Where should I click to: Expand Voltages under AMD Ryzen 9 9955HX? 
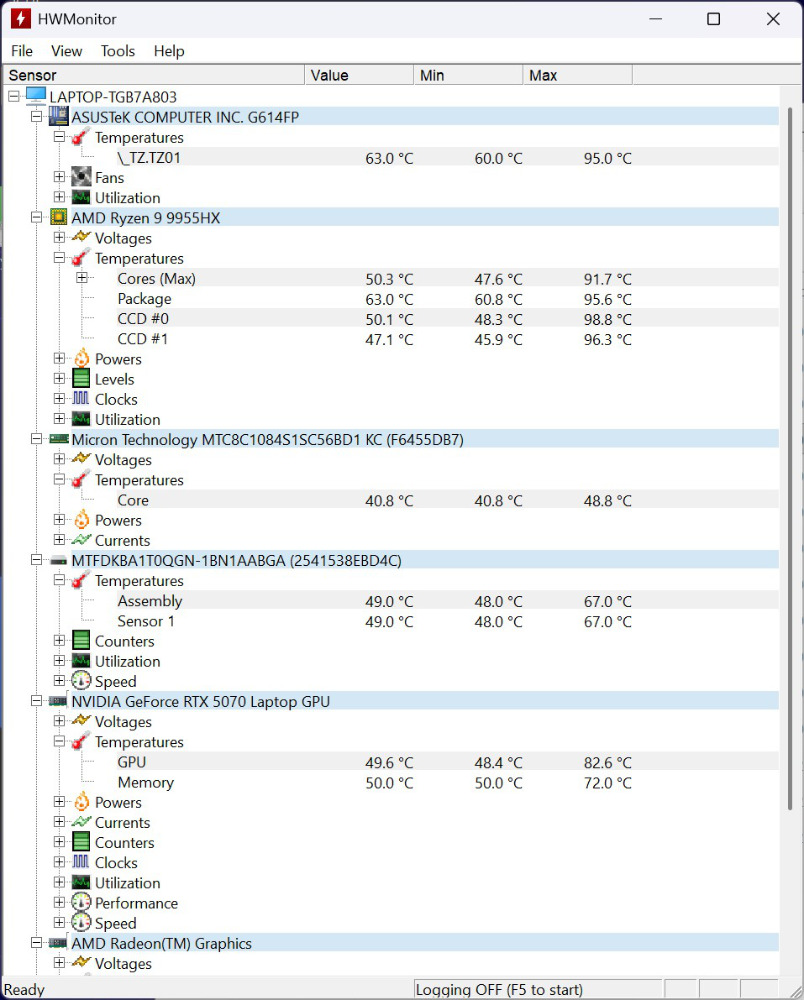(x=59, y=237)
